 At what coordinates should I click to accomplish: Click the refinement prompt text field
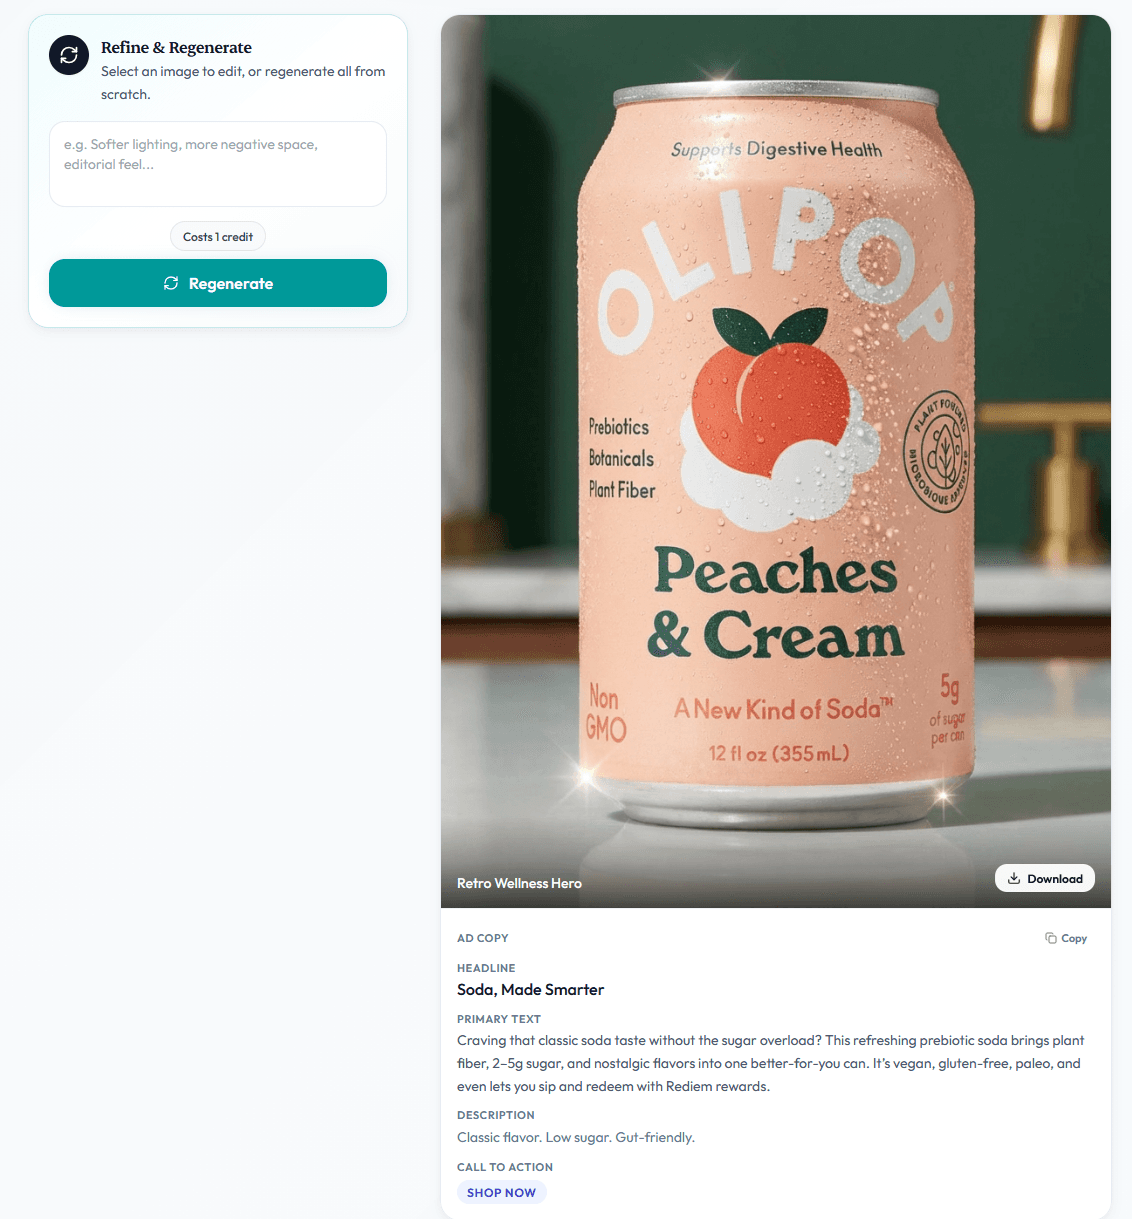217,164
